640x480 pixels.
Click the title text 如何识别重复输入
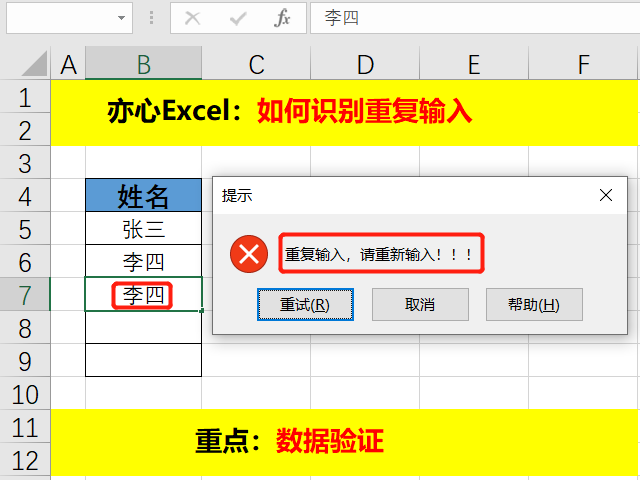tap(364, 111)
